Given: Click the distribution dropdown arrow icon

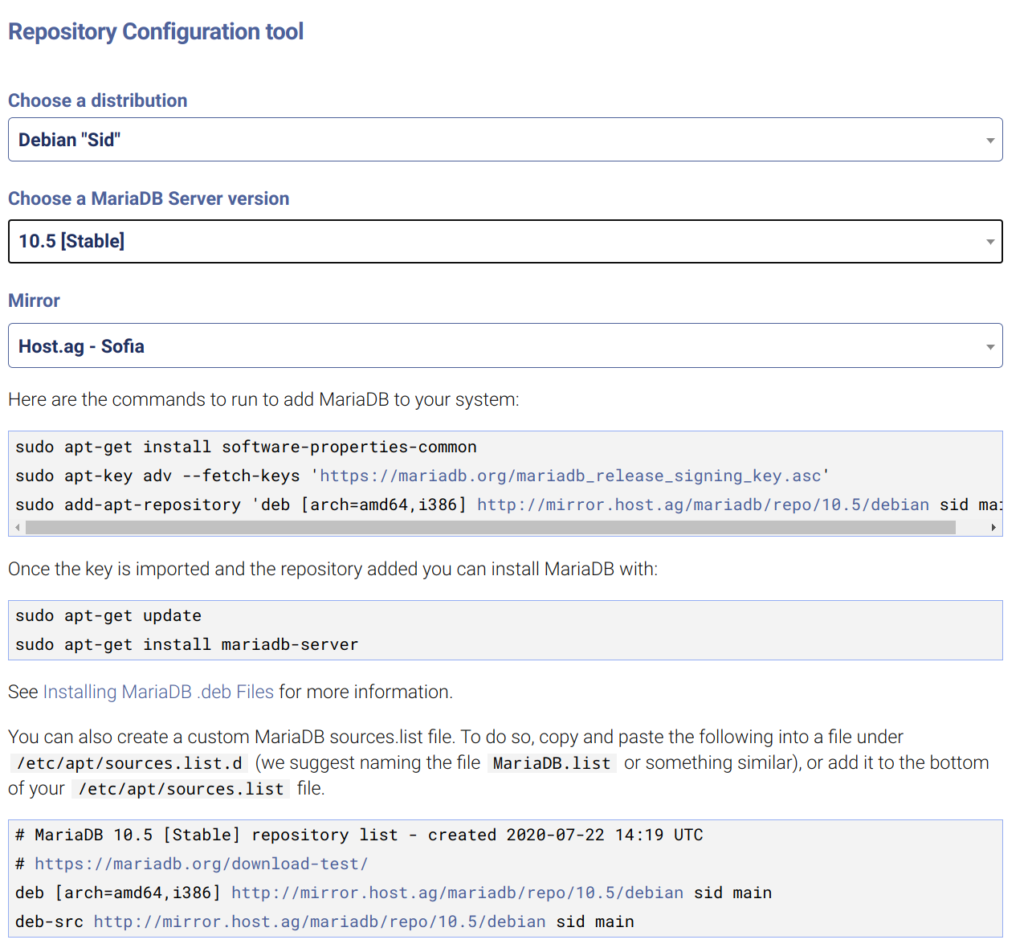Looking at the screenshot, I should point(990,140).
